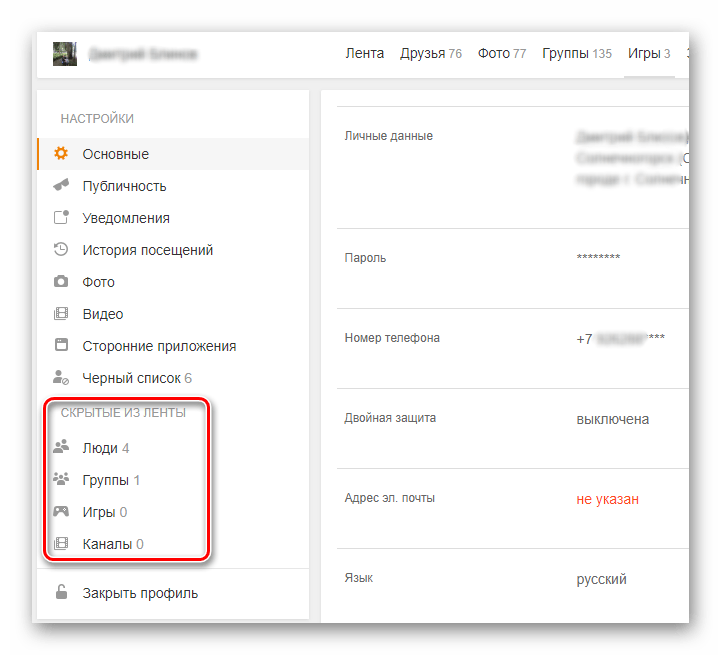This screenshot has width=721, height=655.
Task: Click the Сторонние приложения window icon
Action: click(x=61, y=345)
